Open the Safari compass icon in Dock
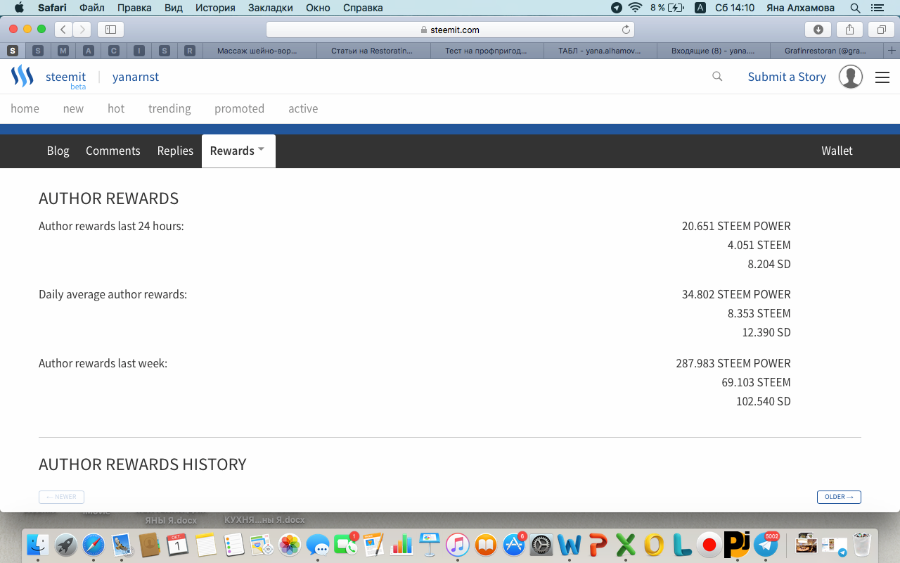Viewport: 900px width, 563px height. click(x=93, y=544)
